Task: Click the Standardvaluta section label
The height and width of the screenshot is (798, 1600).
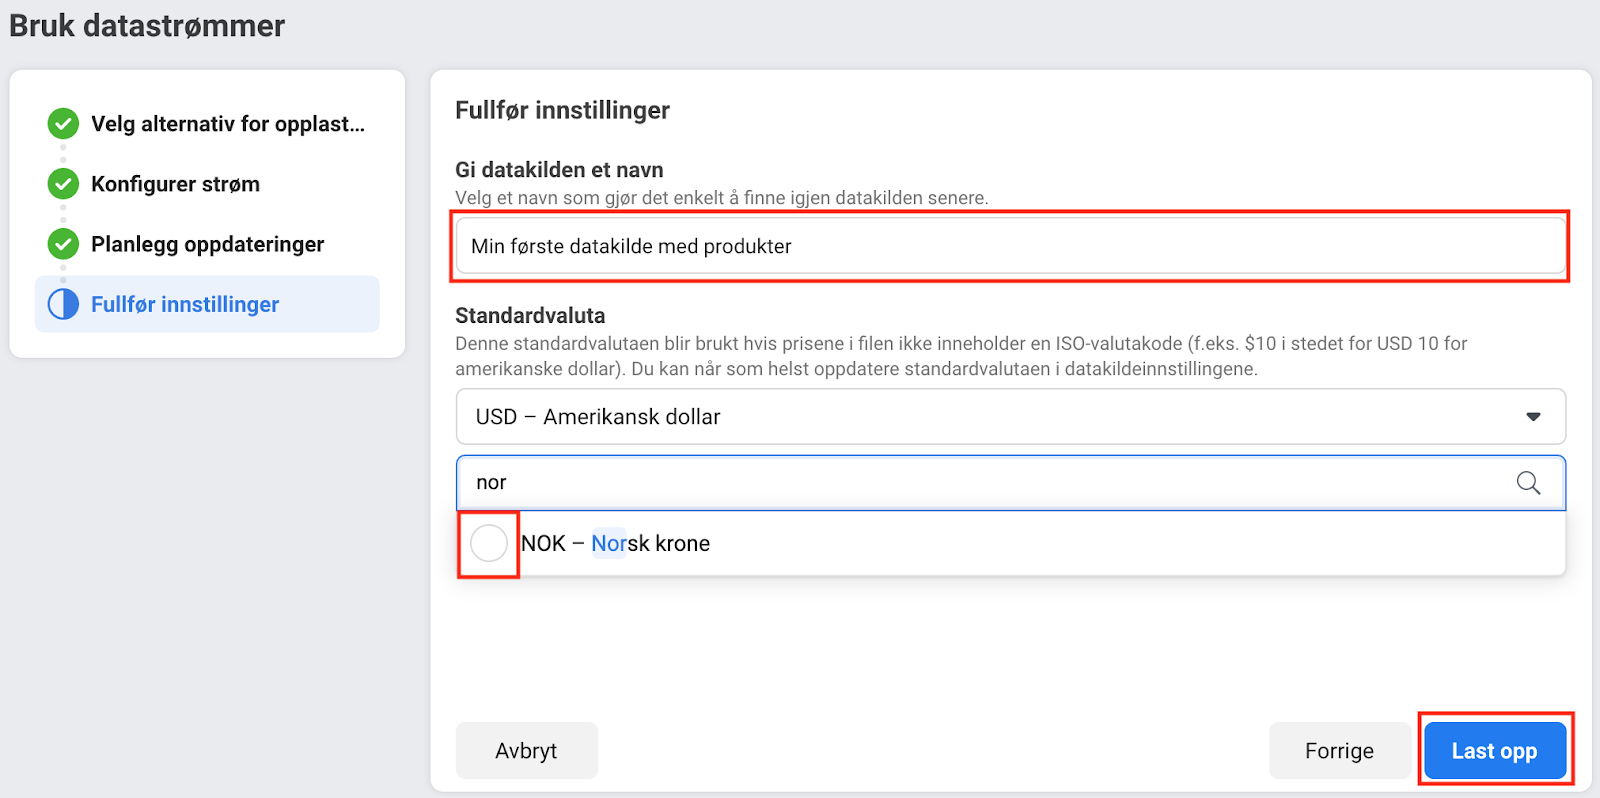Action: pyautogui.click(x=530, y=316)
